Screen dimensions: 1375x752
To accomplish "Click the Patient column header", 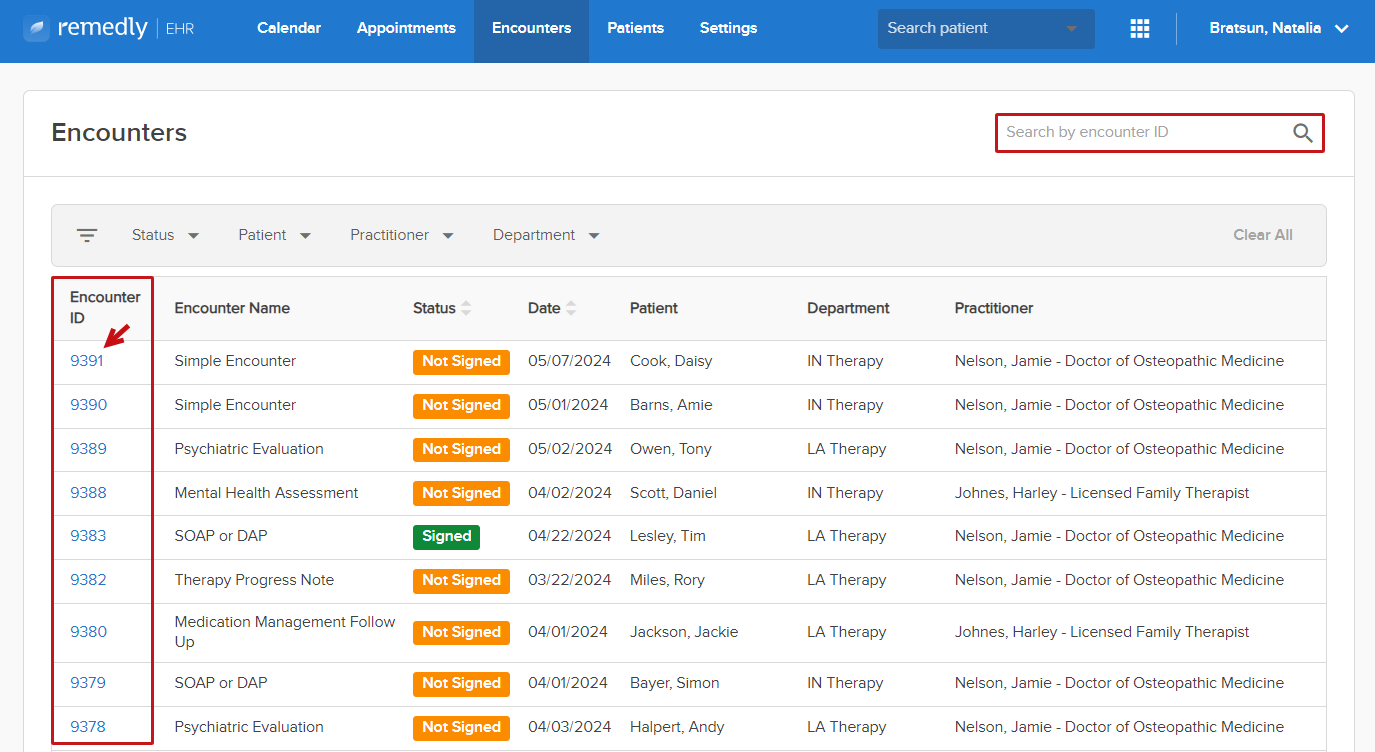I will (654, 308).
